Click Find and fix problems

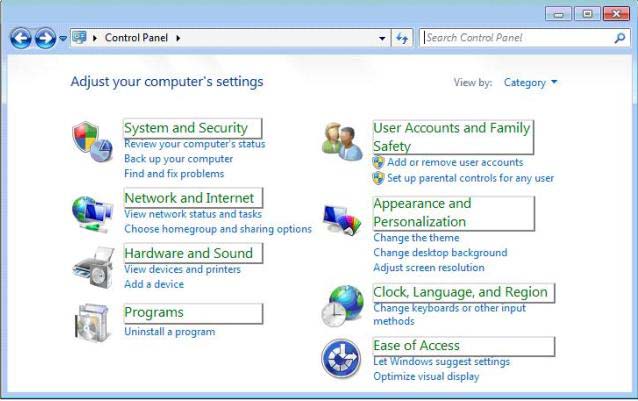tap(174, 174)
